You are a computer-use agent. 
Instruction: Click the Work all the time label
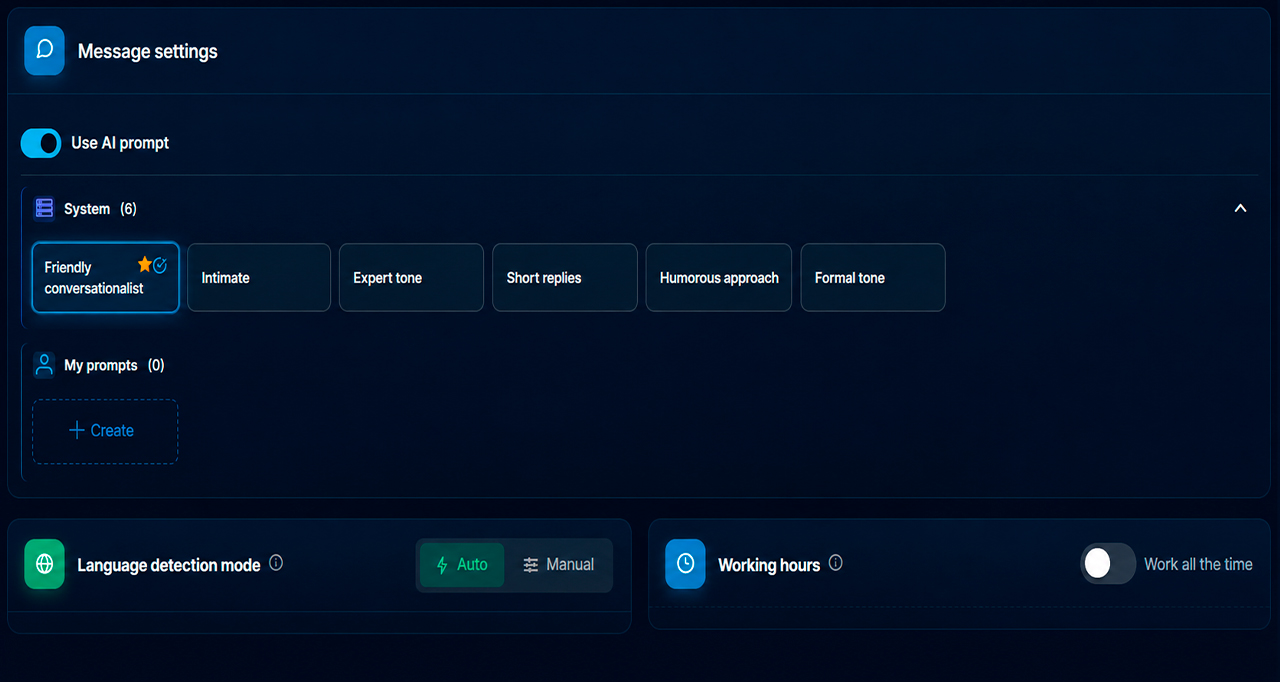point(1198,564)
